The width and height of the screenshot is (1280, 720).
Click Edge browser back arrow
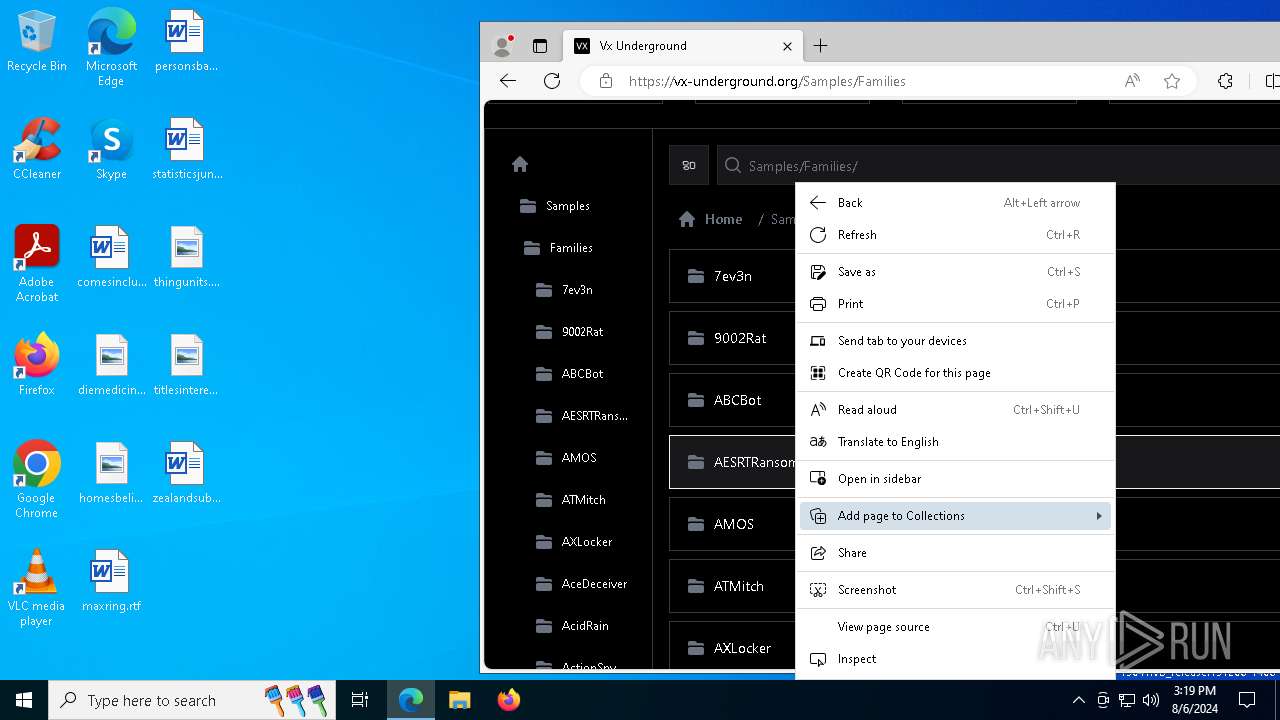pyautogui.click(x=508, y=81)
